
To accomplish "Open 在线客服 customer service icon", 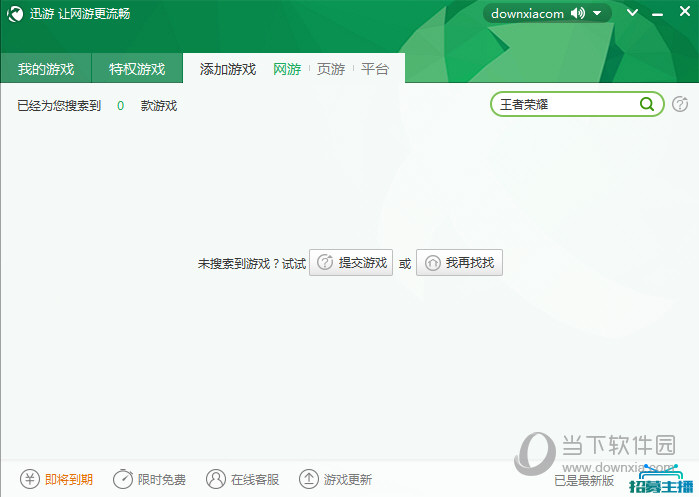I will tap(216, 479).
